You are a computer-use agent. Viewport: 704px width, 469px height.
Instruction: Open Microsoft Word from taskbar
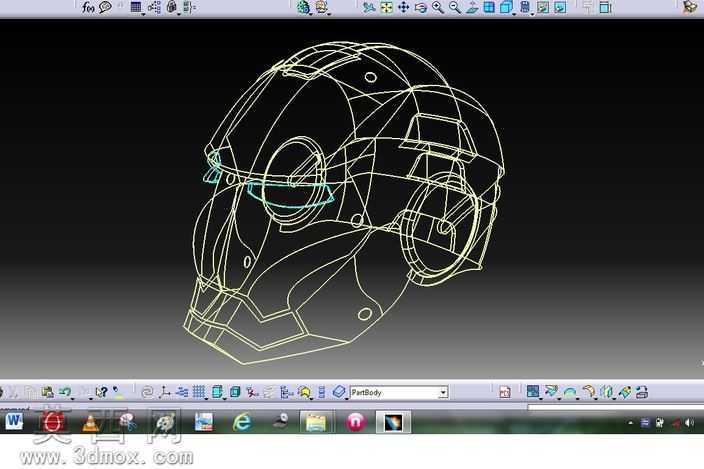pos(14,421)
